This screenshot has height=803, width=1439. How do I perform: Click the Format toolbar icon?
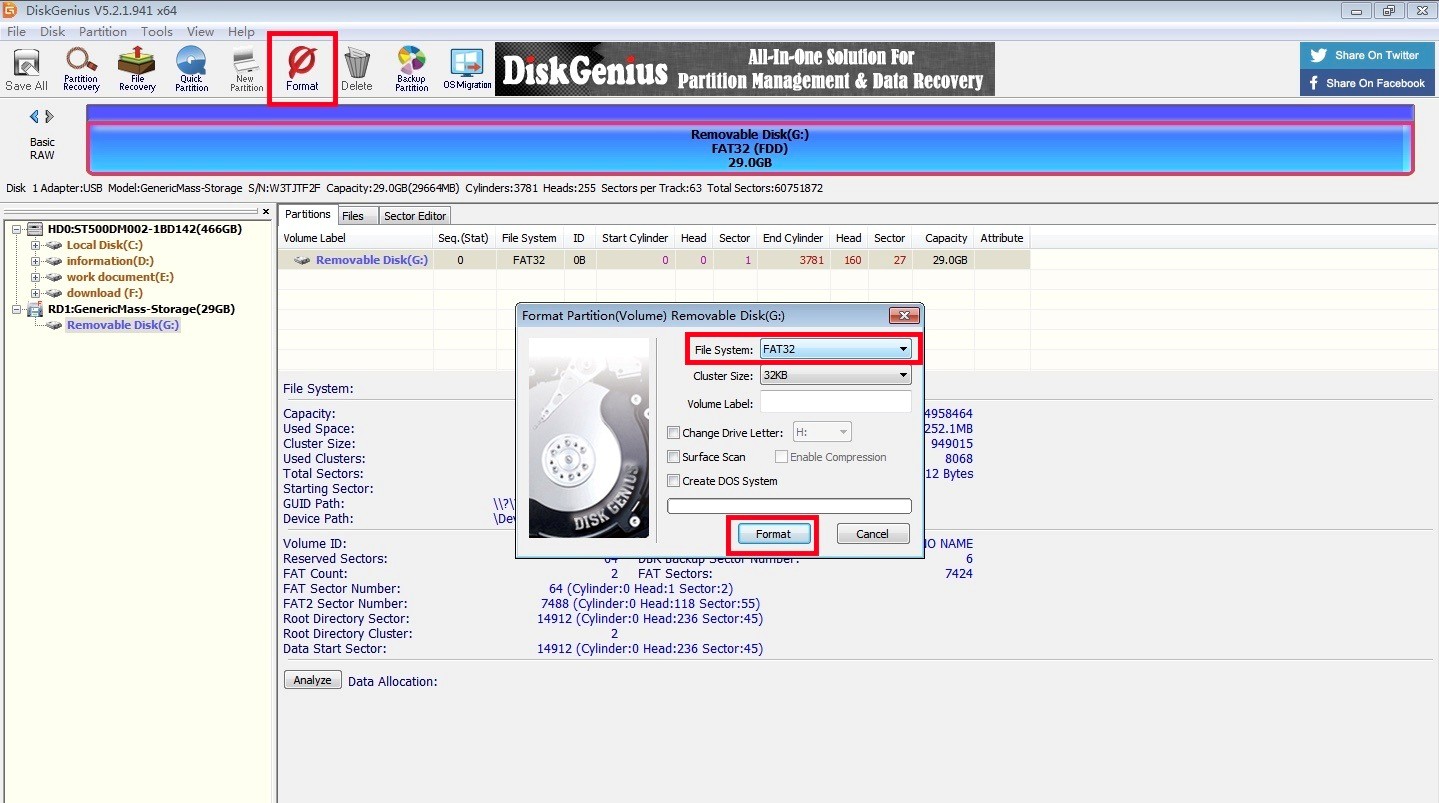(302, 69)
